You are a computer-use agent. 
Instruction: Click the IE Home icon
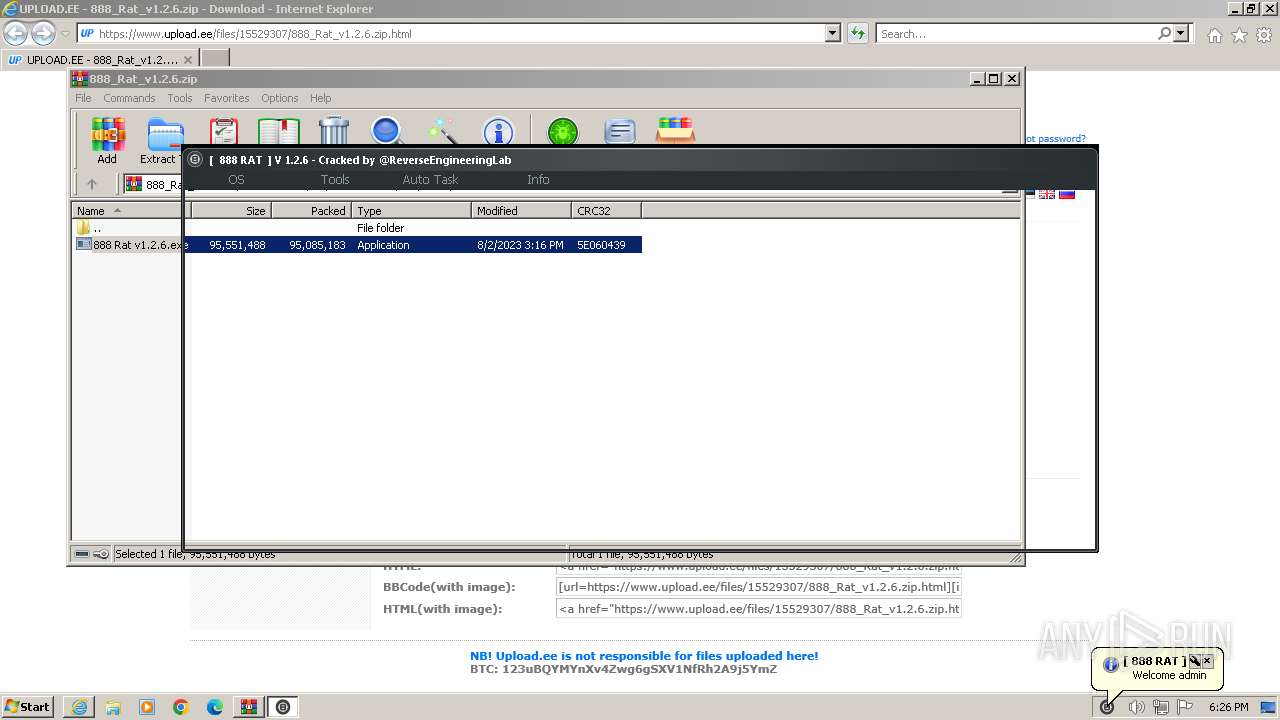1214,35
